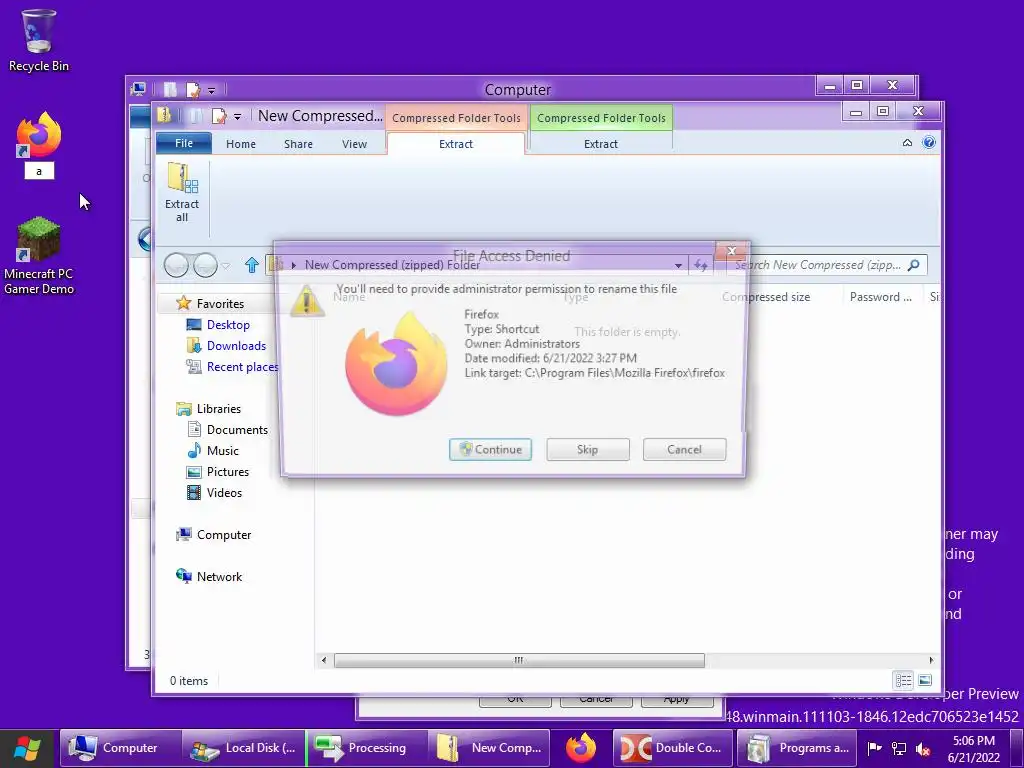Click the scrollbar right arrow
This screenshot has height=768, width=1024.
[931, 660]
